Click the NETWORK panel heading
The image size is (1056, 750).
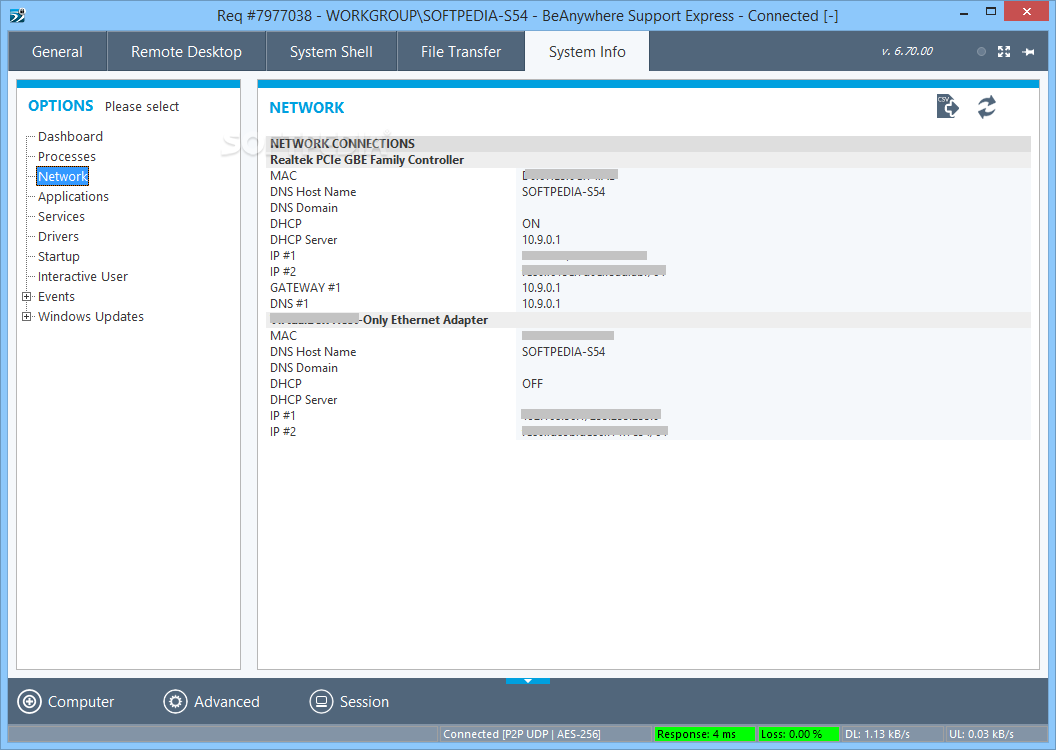pos(306,108)
